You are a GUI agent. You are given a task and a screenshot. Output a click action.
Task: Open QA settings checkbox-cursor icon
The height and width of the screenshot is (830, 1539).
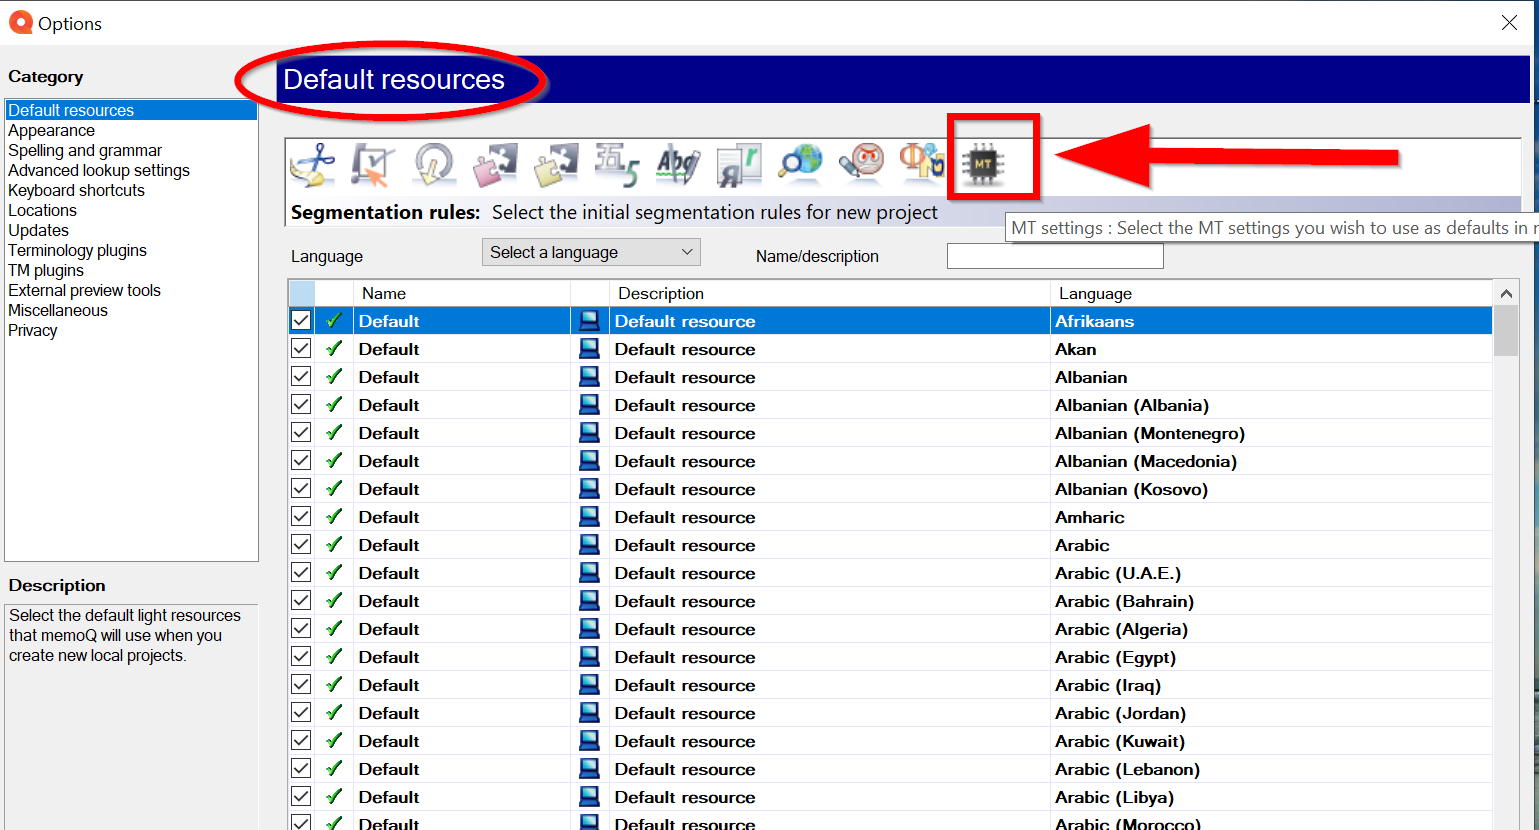tap(373, 164)
